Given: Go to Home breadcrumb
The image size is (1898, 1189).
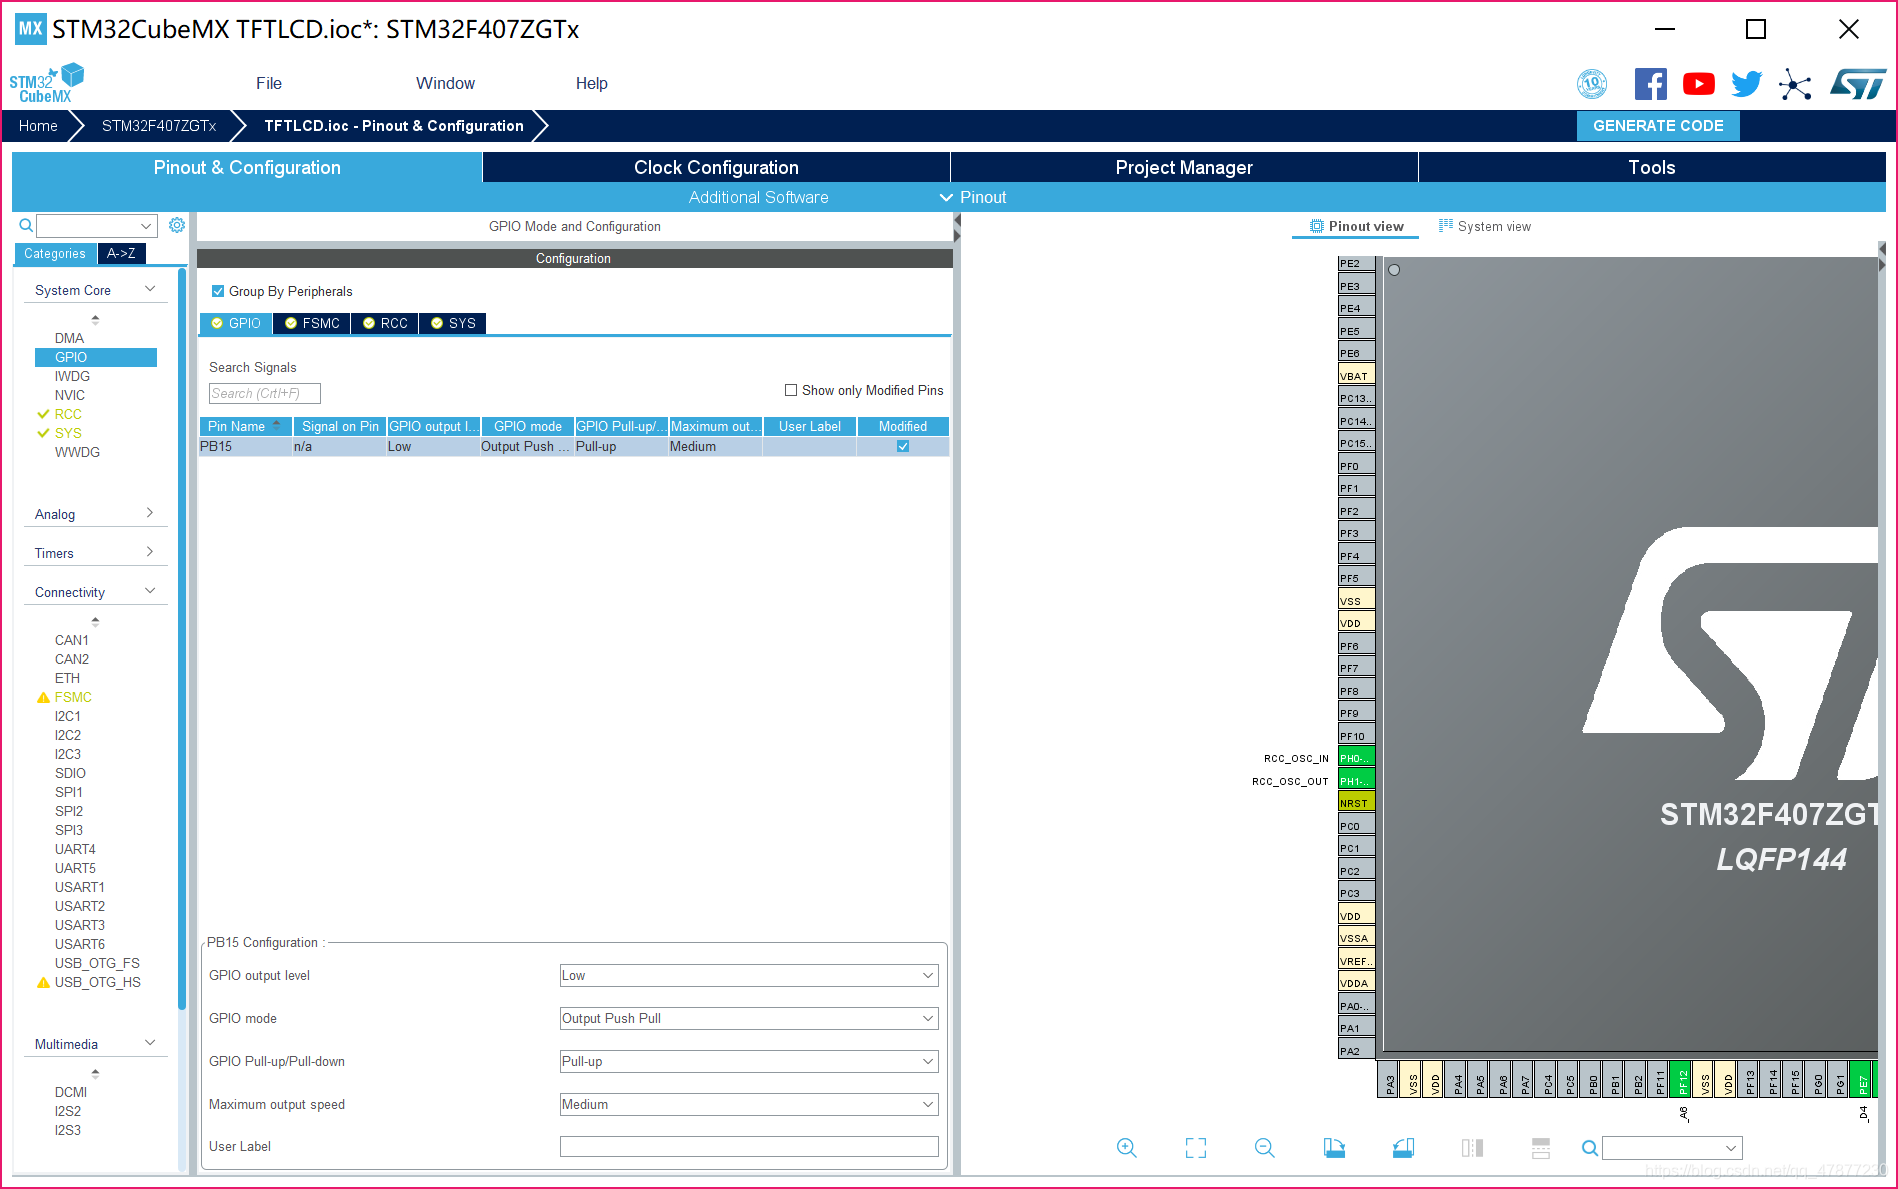Looking at the screenshot, I should [38, 126].
